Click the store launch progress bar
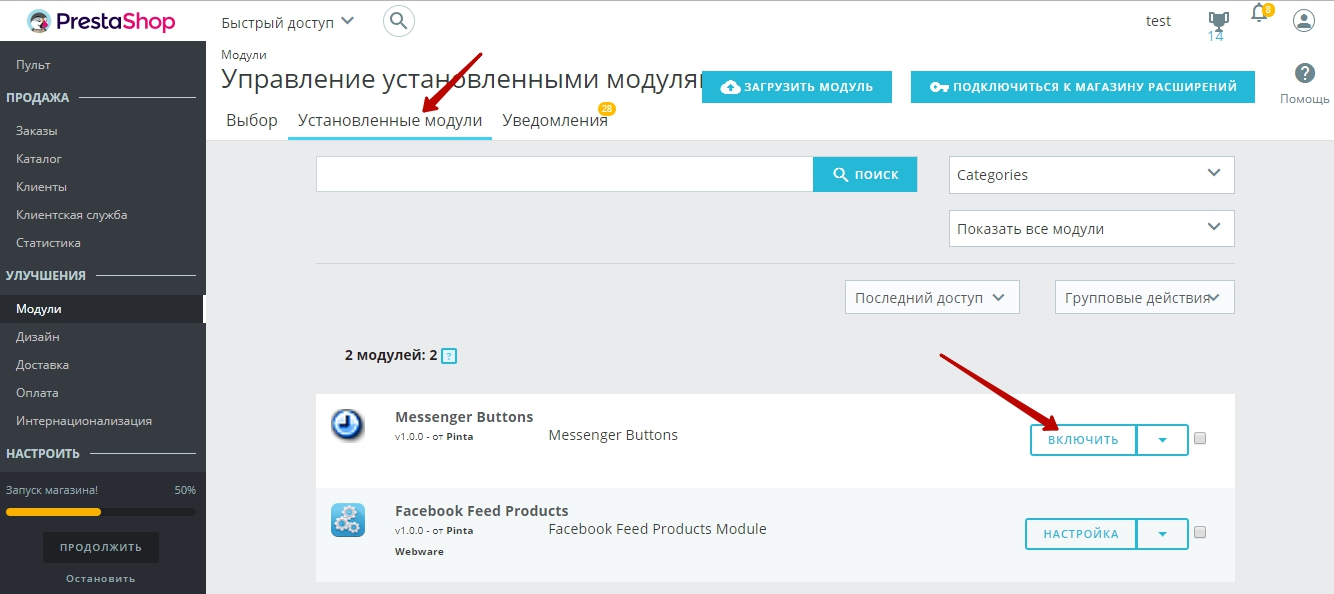This screenshot has height=594, width=1334. (101, 512)
